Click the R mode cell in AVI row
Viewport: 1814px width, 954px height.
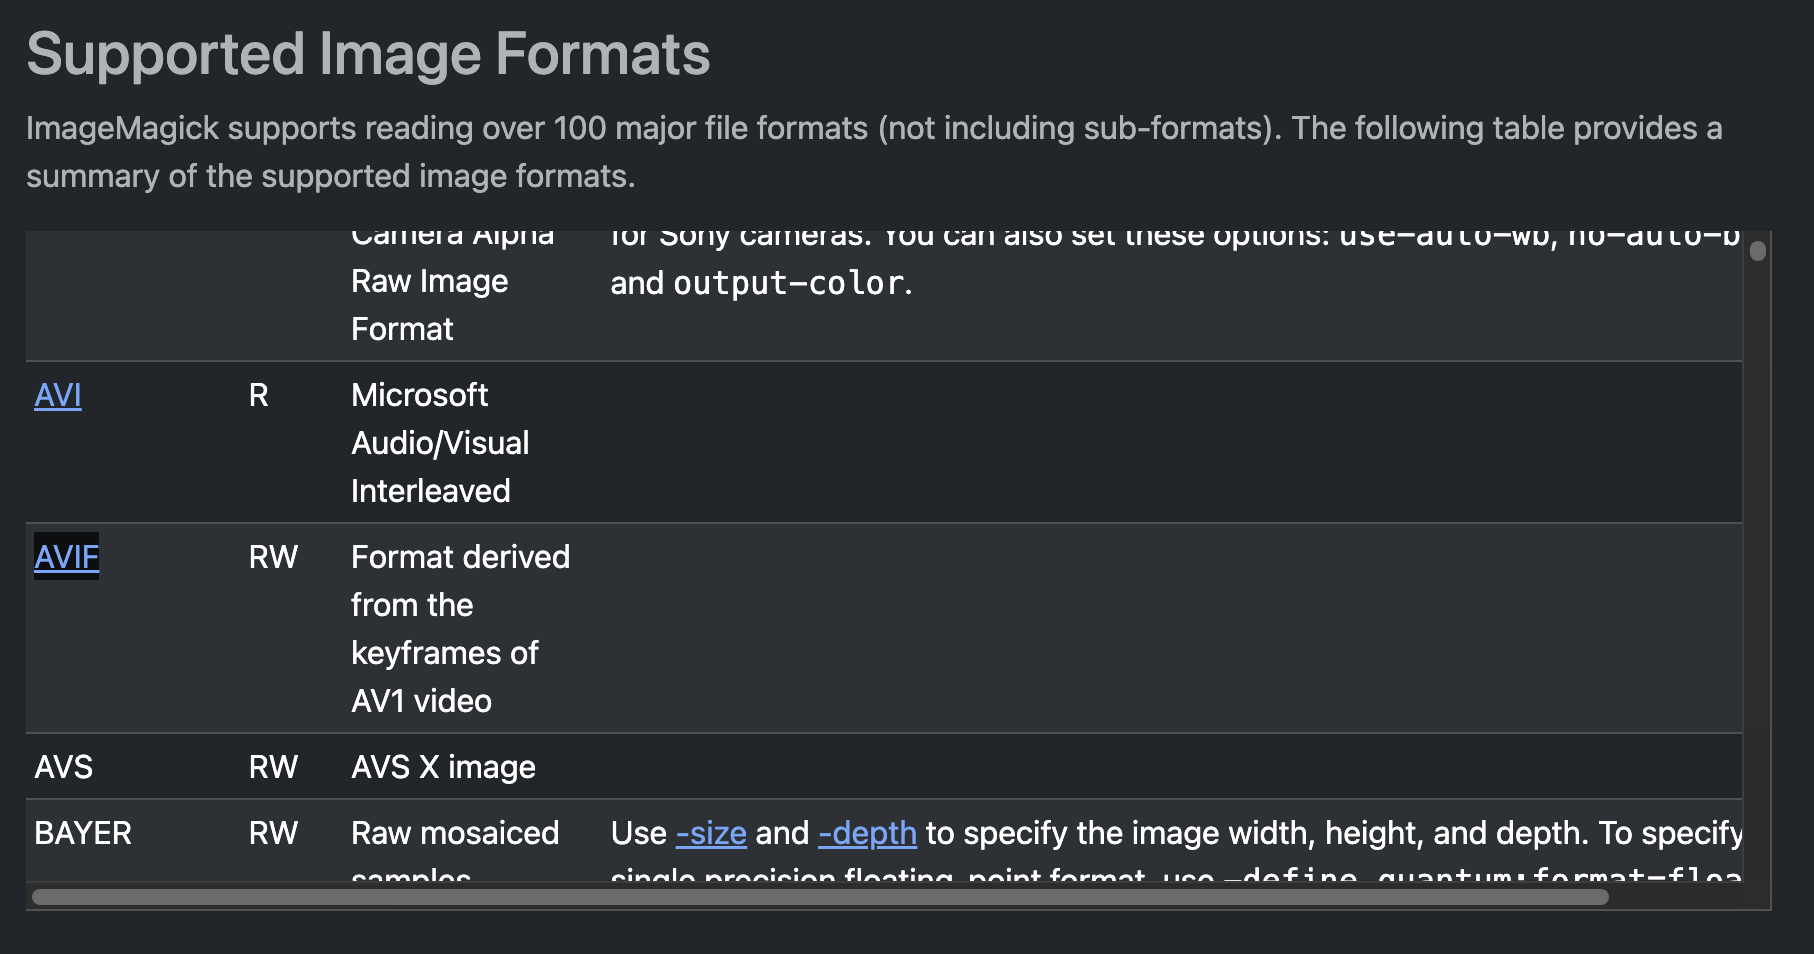[259, 396]
